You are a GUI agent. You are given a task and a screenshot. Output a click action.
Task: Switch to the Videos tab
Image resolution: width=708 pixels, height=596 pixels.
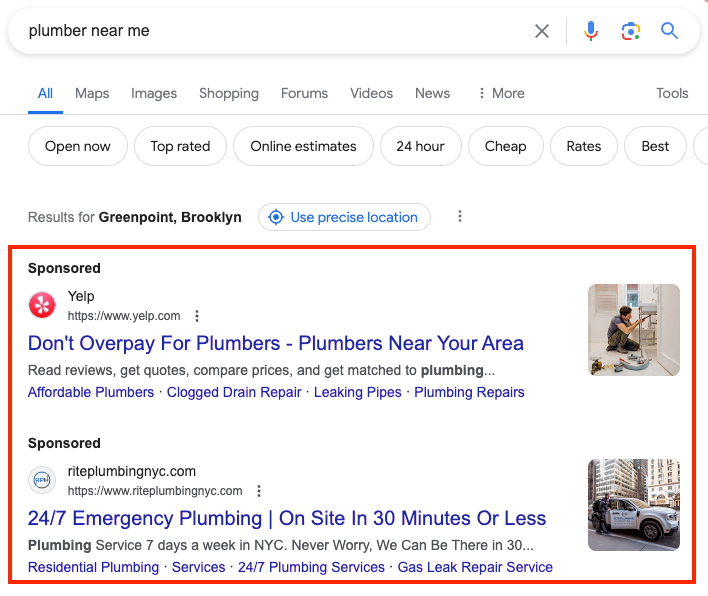[x=372, y=93]
